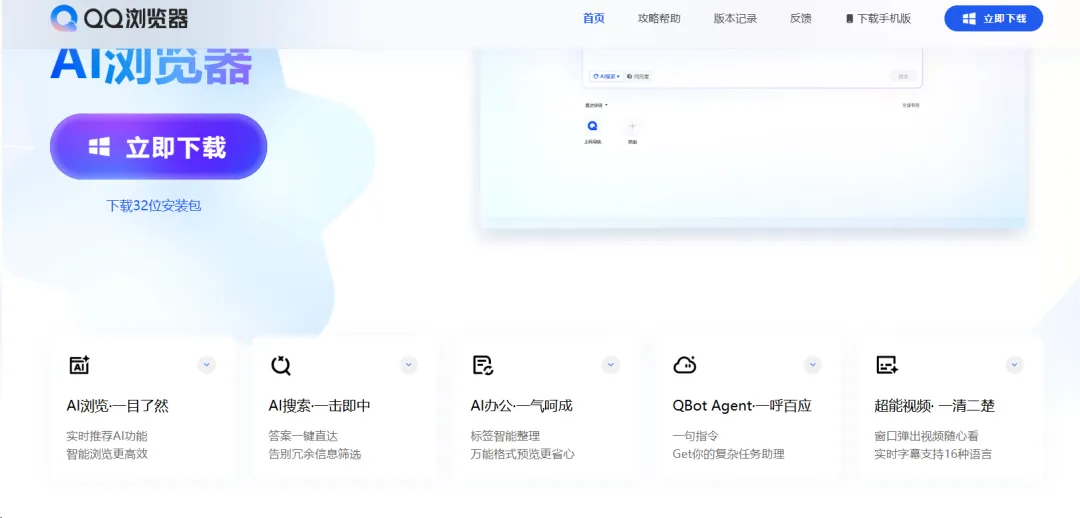1080x518 pixels.
Task: Click the text 答案一键直达
Action: [x=303, y=436]
